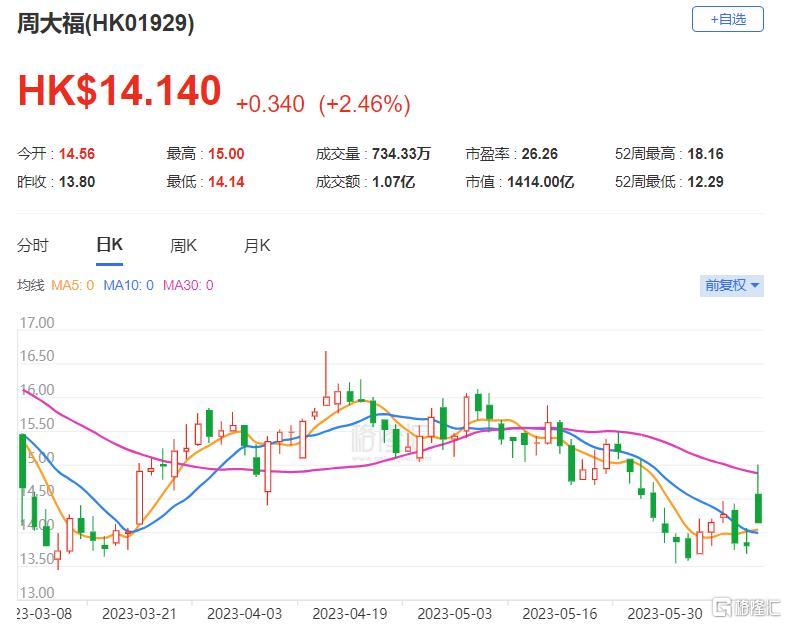This screenshot has width=787, height=624.
Task: Click the 2023-04-19 date axis label
Action: coord(350,613)
